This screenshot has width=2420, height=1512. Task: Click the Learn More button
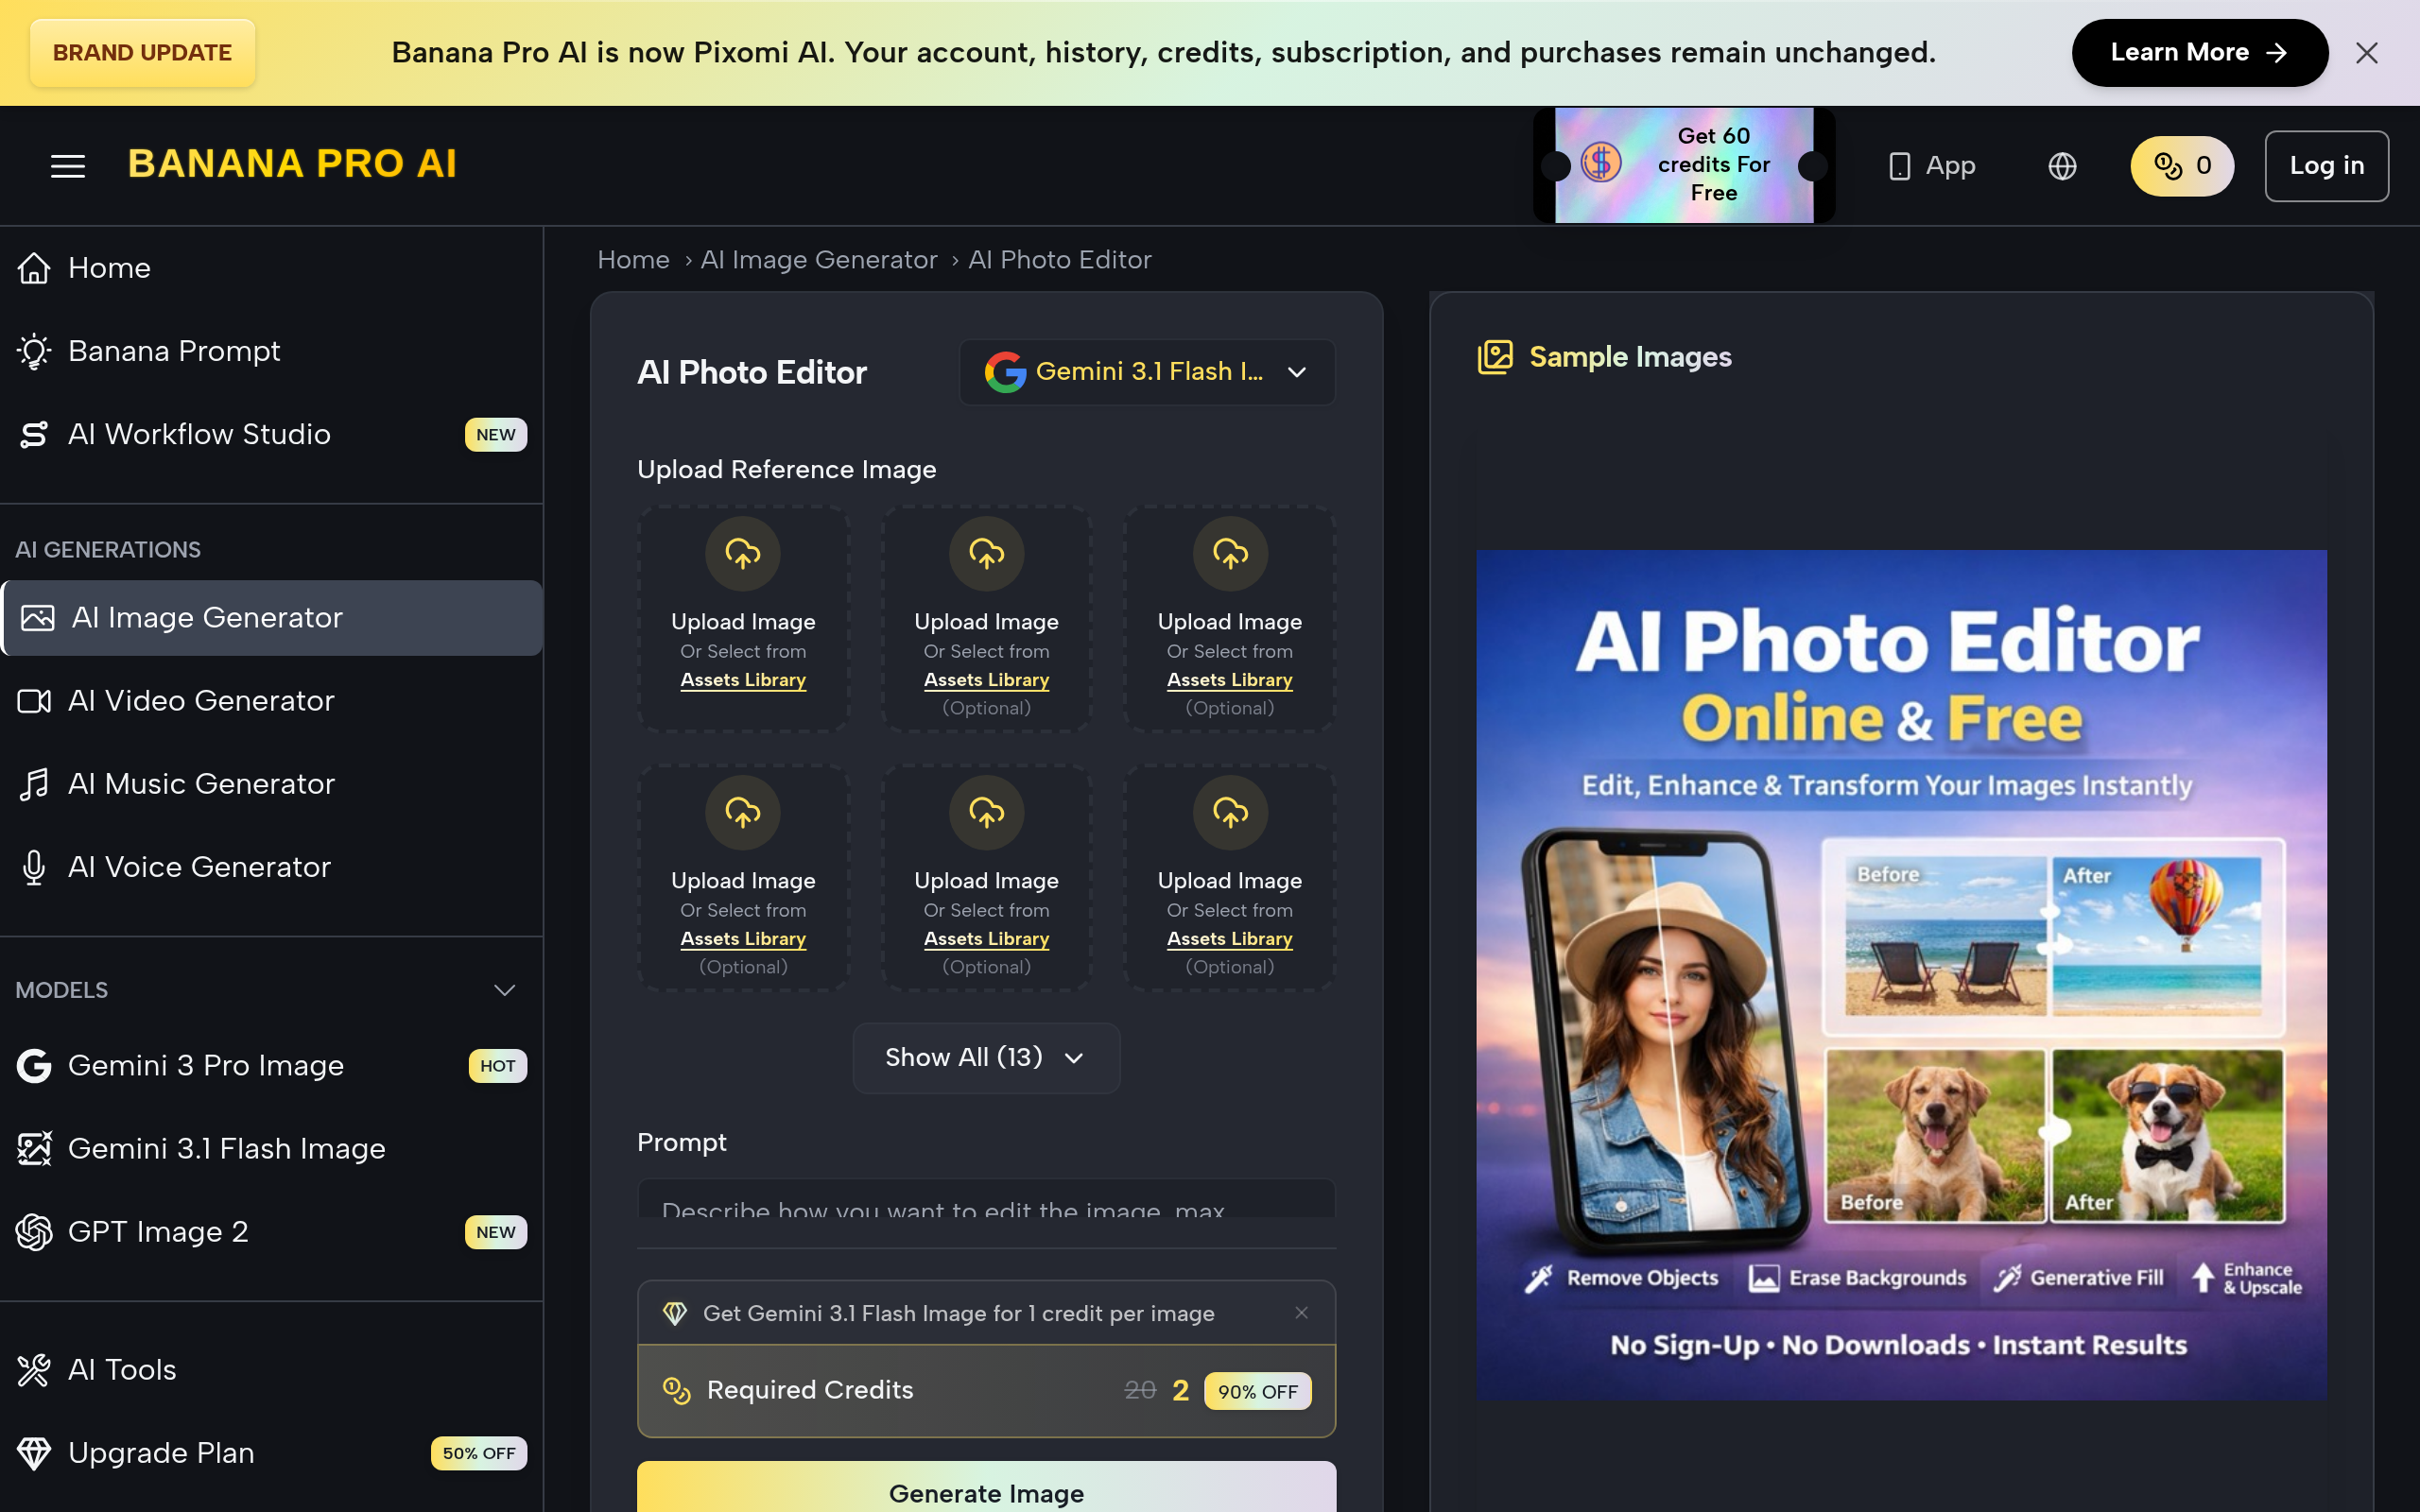coord(2199,53)
